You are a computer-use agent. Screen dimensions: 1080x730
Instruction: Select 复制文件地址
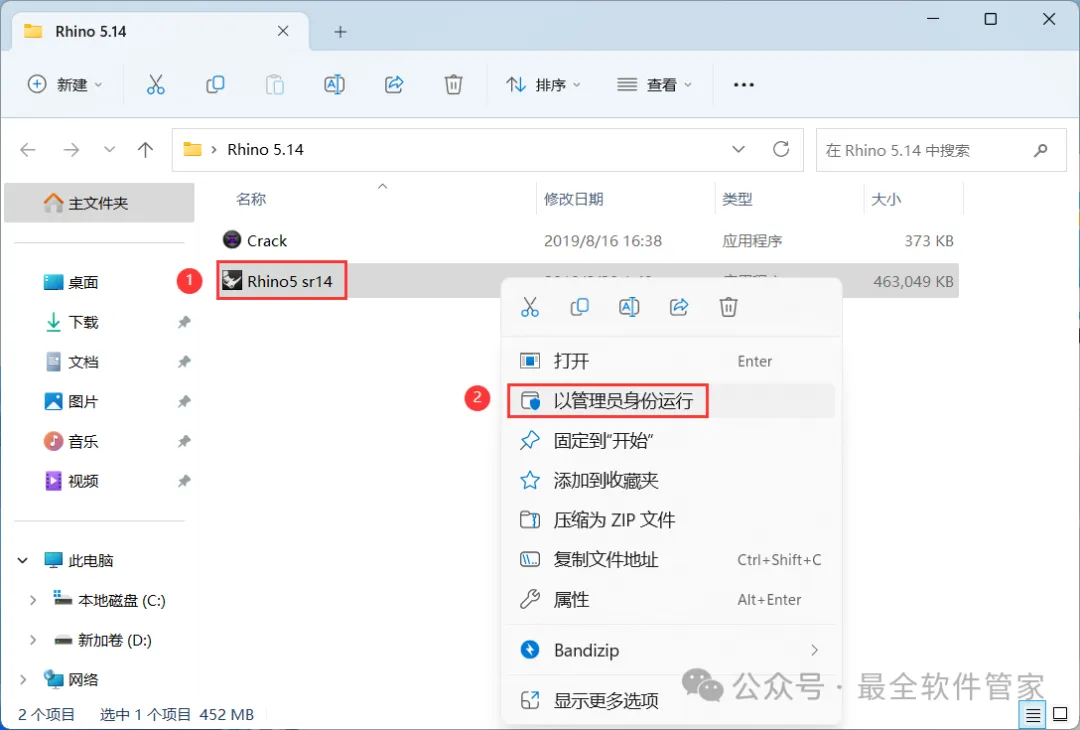click(x=671, y=560)
